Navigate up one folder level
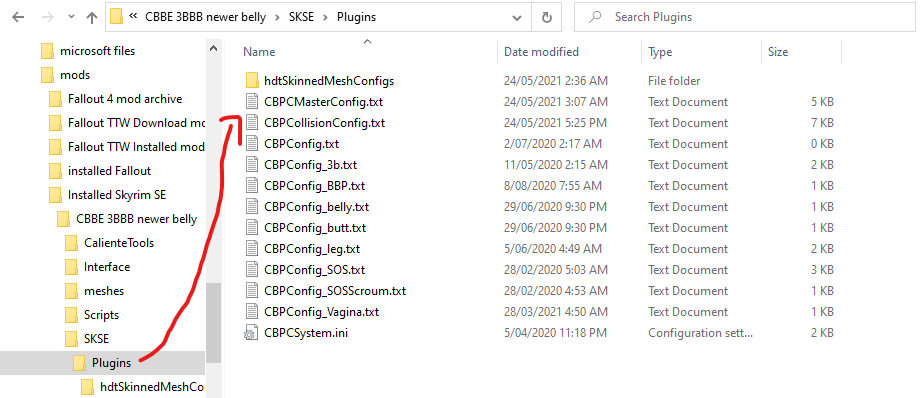Screen dimensions: 921x398 click(92, 17)
